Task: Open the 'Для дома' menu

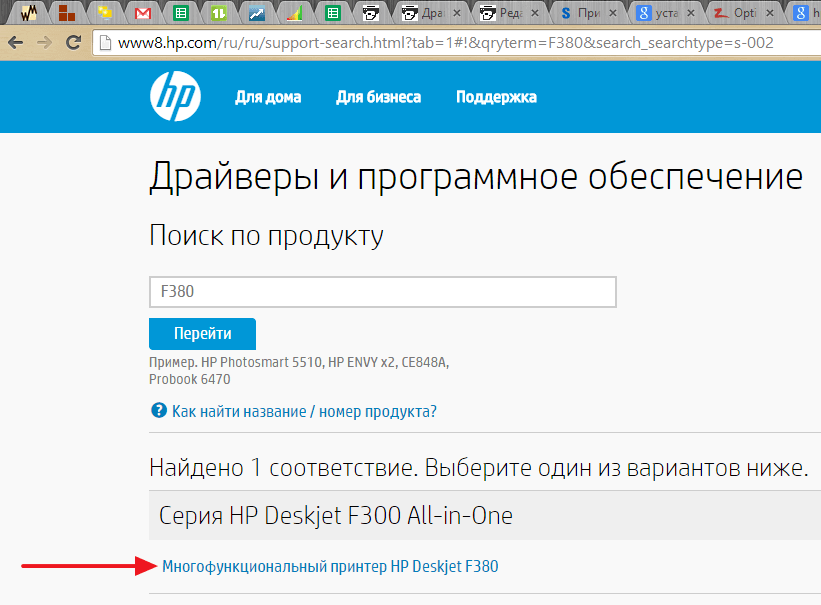Action: pyautogui.click(x=268, y=97)
